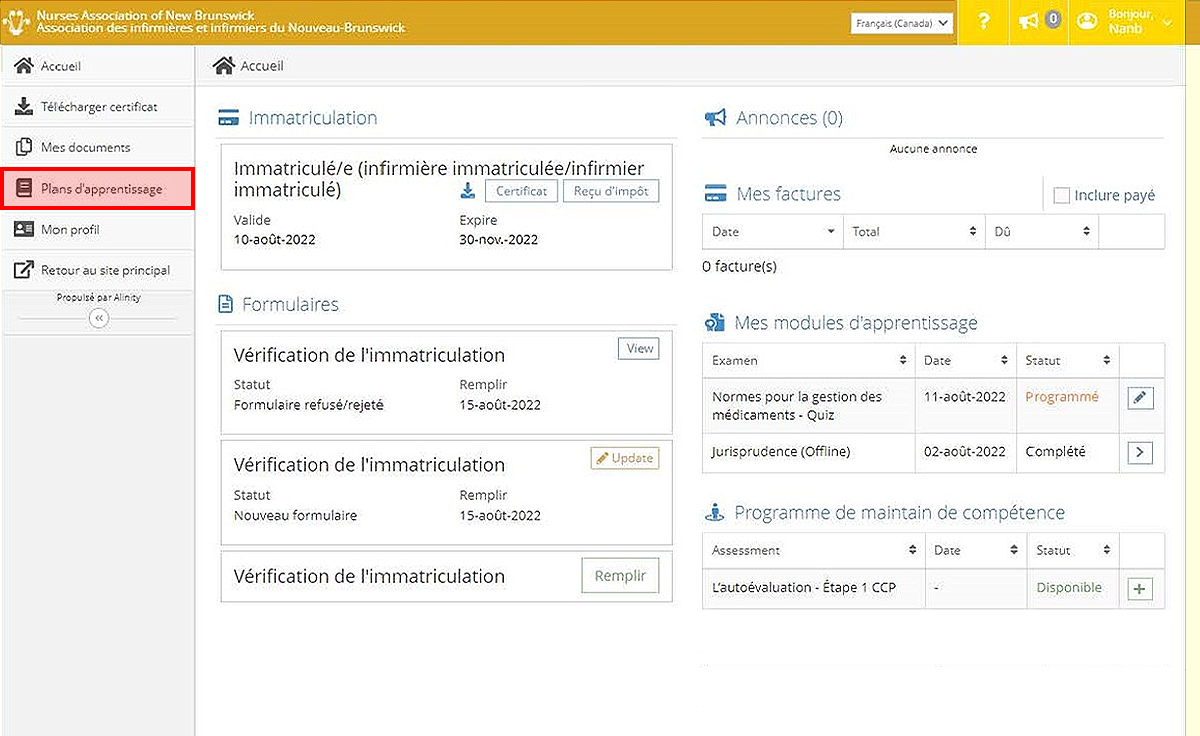Click the Update button on form
The height and width of the screenshot is (736, 1200).
624,458
